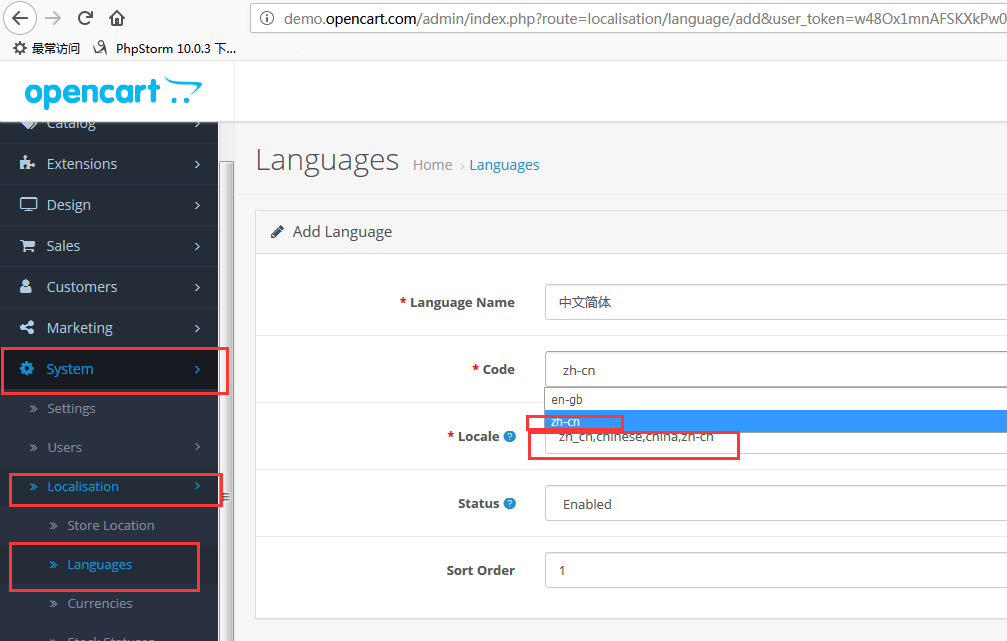
Task: Click the Locale input field
Action: pyautogui.click(x=776, y=443)
